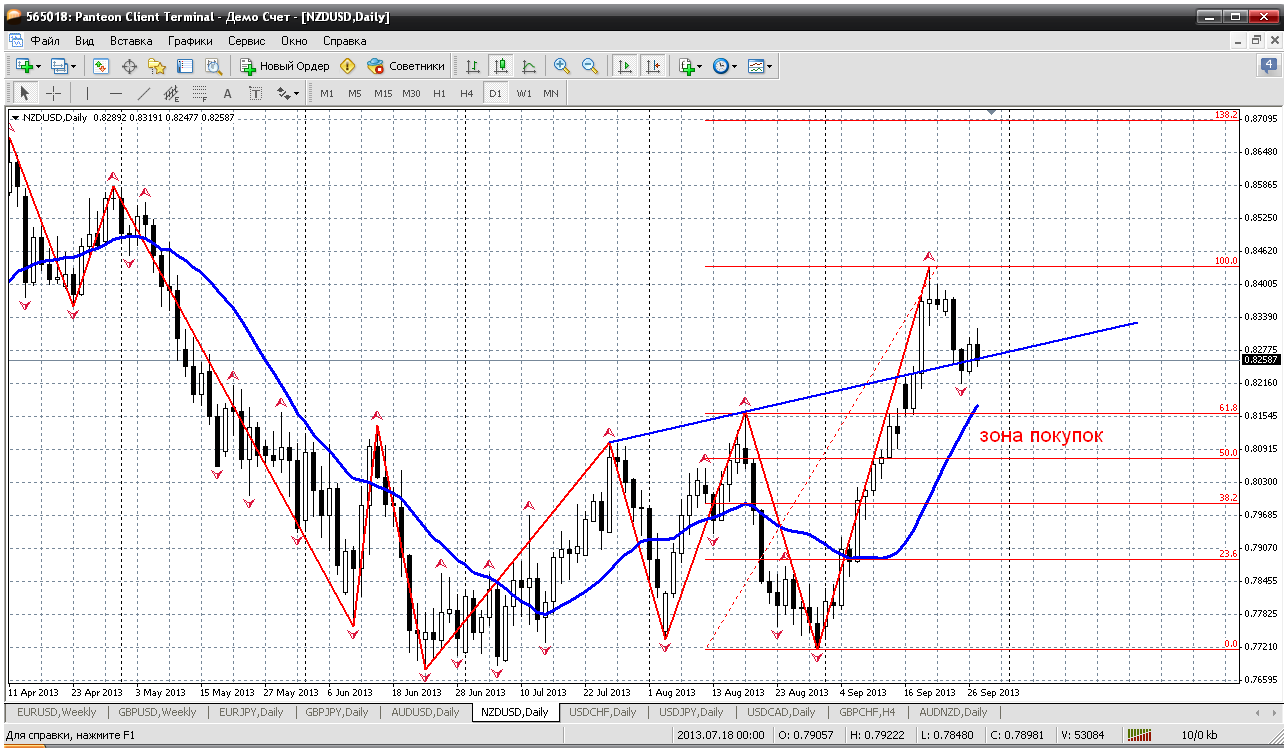Toggle chart shift from right edge
The image size is (1288, 748).
click(x=653, y=66)
